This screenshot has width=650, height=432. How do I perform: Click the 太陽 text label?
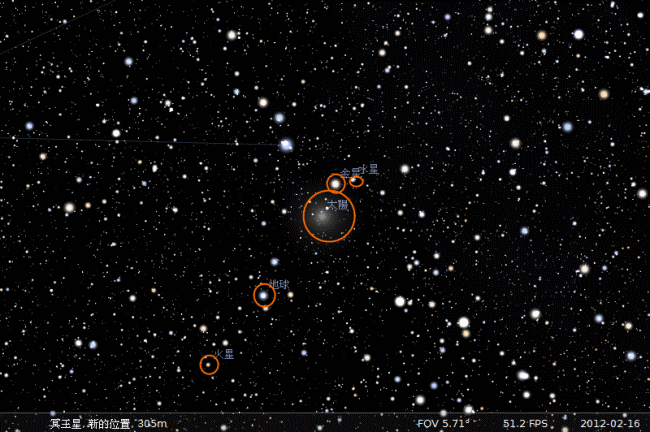pyautogui.click(x=338, y=205)
